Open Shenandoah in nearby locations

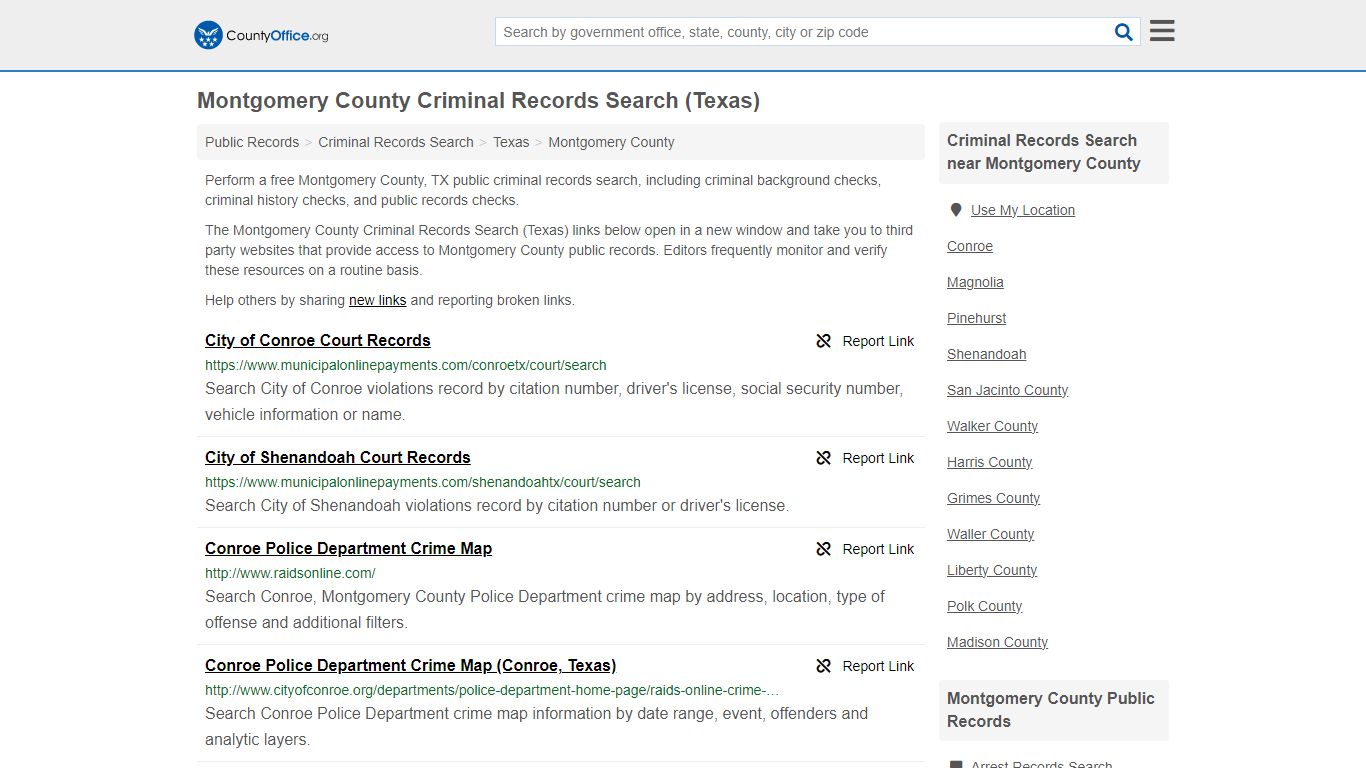point(987,354)
